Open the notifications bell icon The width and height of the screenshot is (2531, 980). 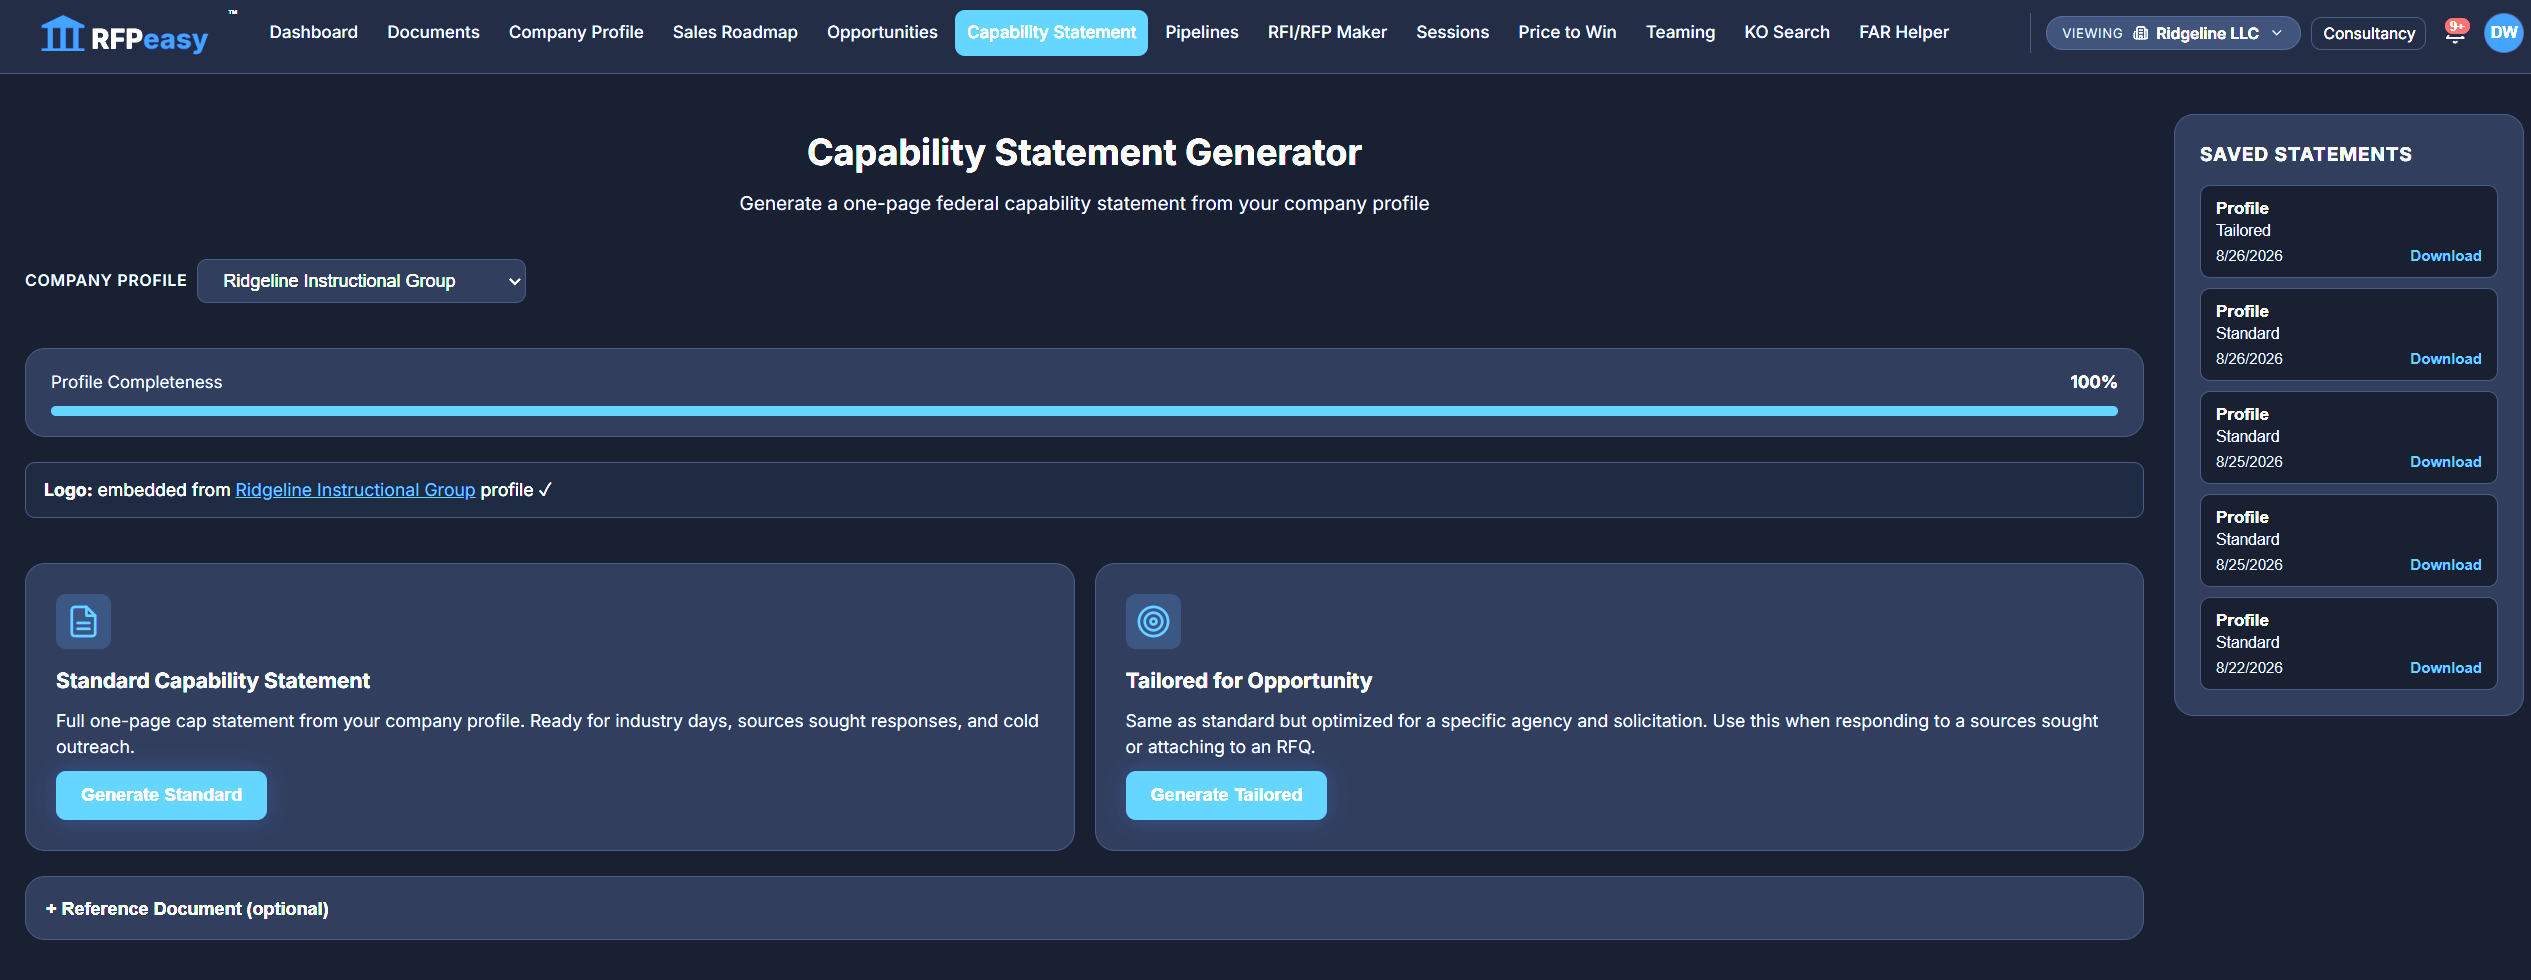click(x=2454, y=33)
